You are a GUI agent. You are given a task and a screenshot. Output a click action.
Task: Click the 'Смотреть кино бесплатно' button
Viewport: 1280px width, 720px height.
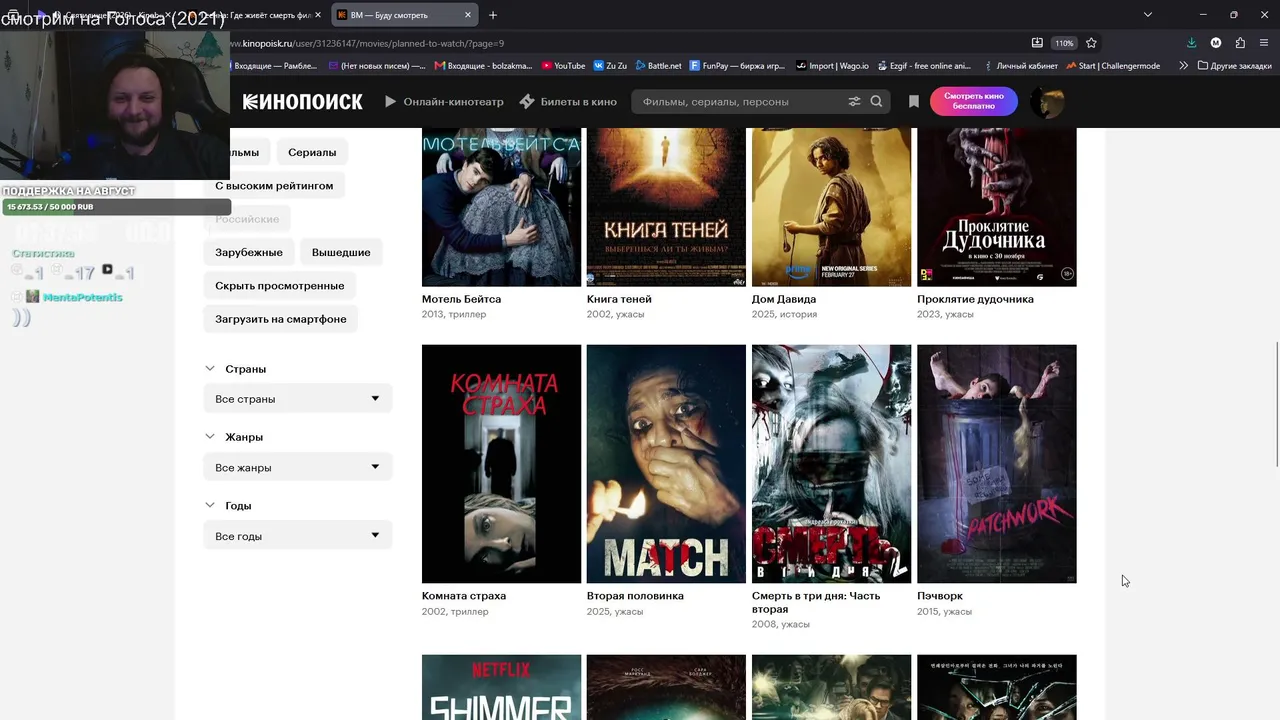click(973, 102)
